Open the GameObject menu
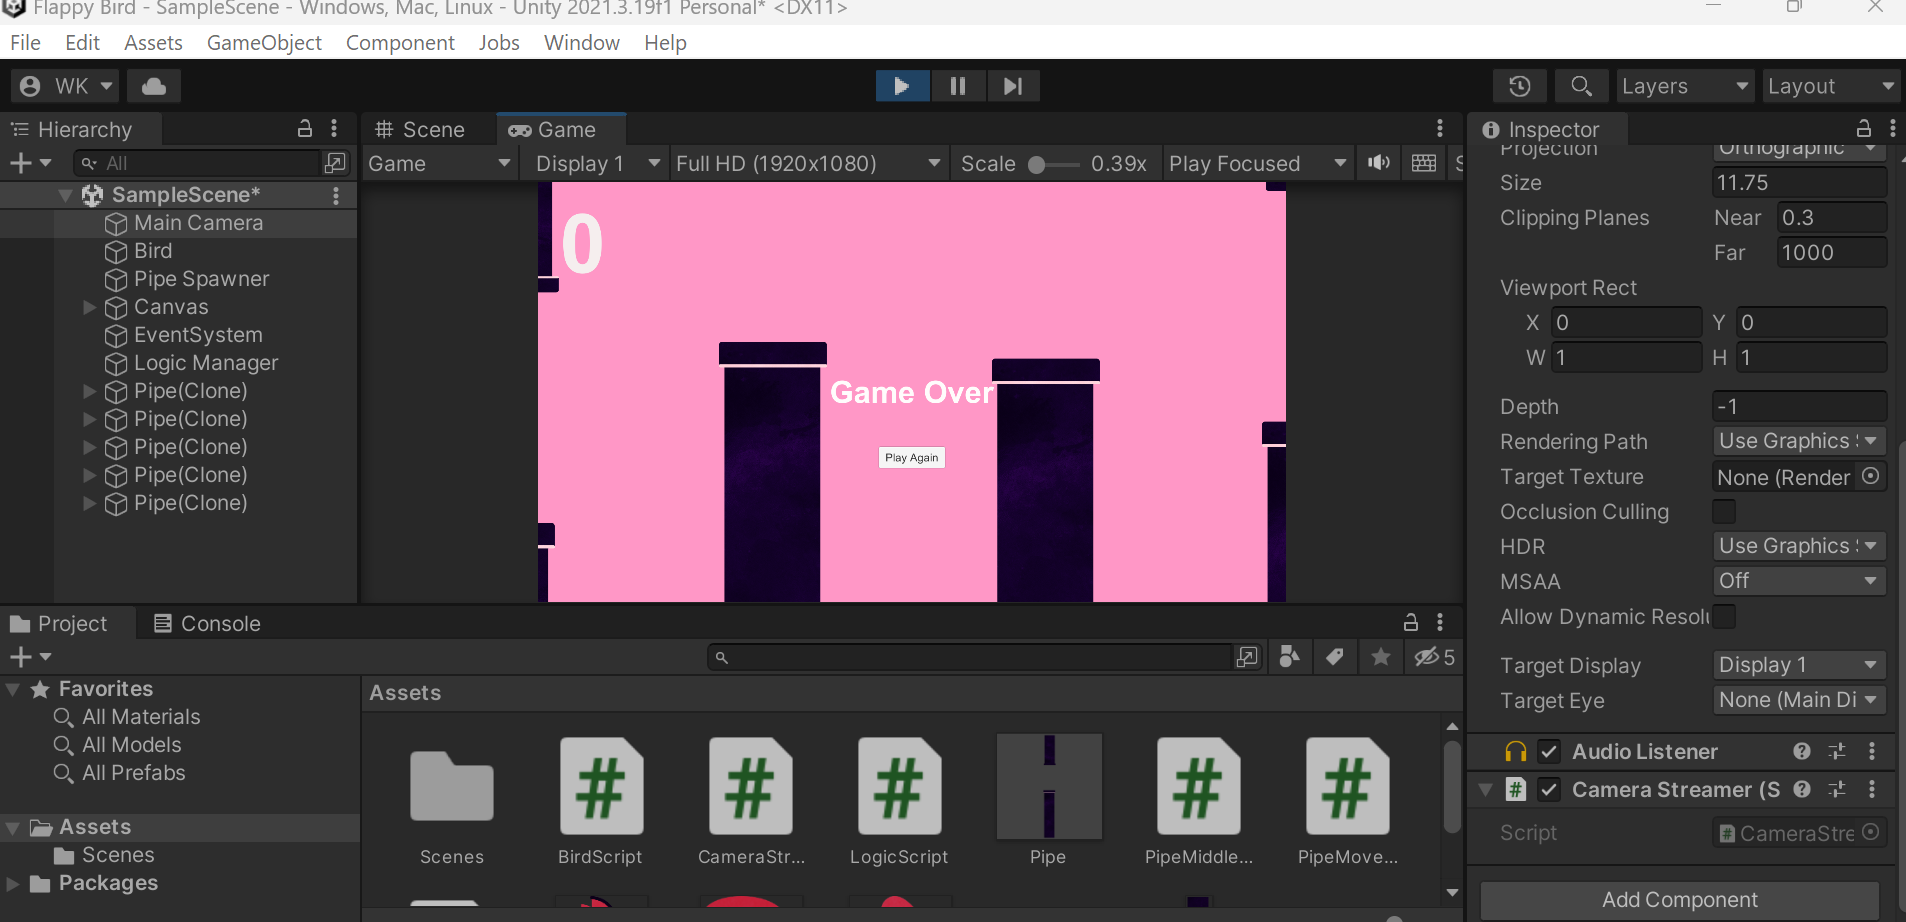 [264, 42]
